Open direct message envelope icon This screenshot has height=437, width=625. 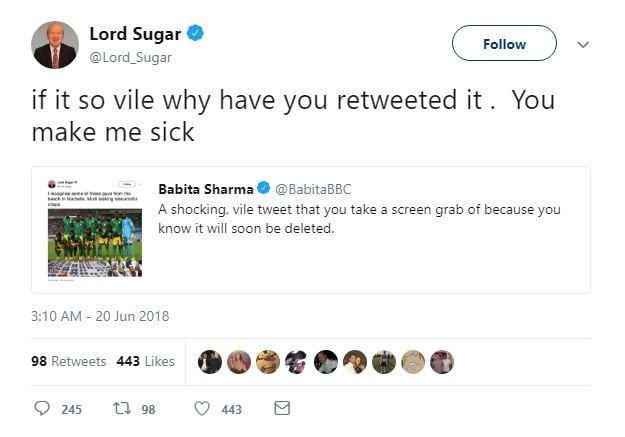282,408
